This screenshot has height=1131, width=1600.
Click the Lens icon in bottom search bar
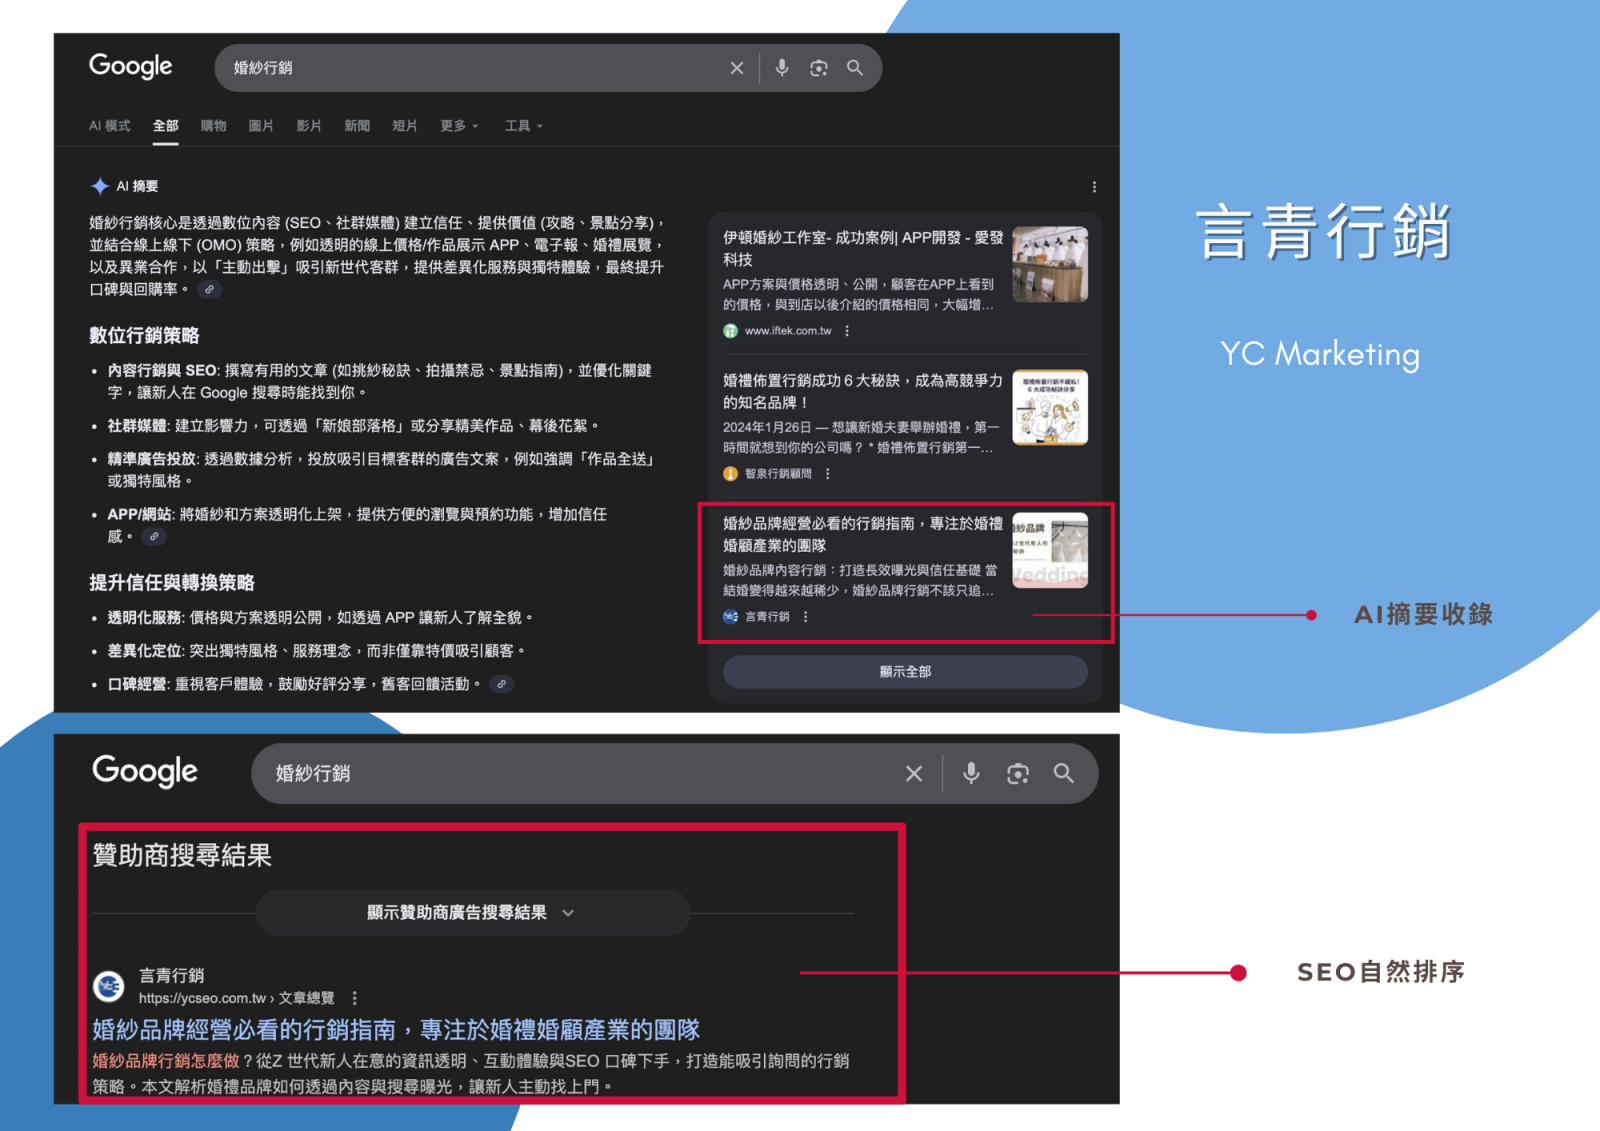[x=1018, y=773]
